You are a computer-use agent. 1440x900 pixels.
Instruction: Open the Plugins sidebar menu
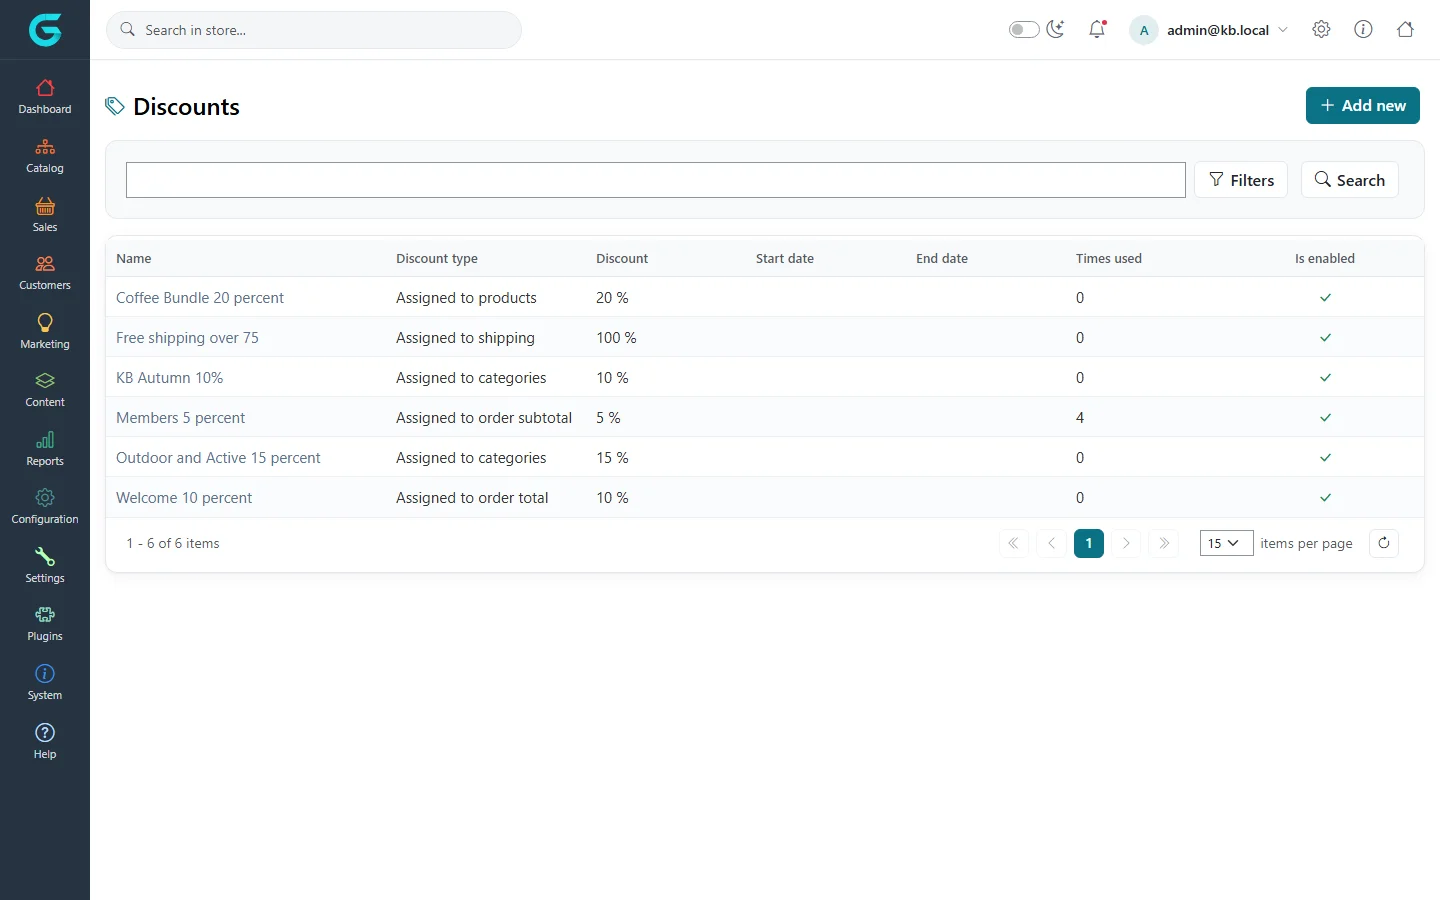tap(45, 623)
